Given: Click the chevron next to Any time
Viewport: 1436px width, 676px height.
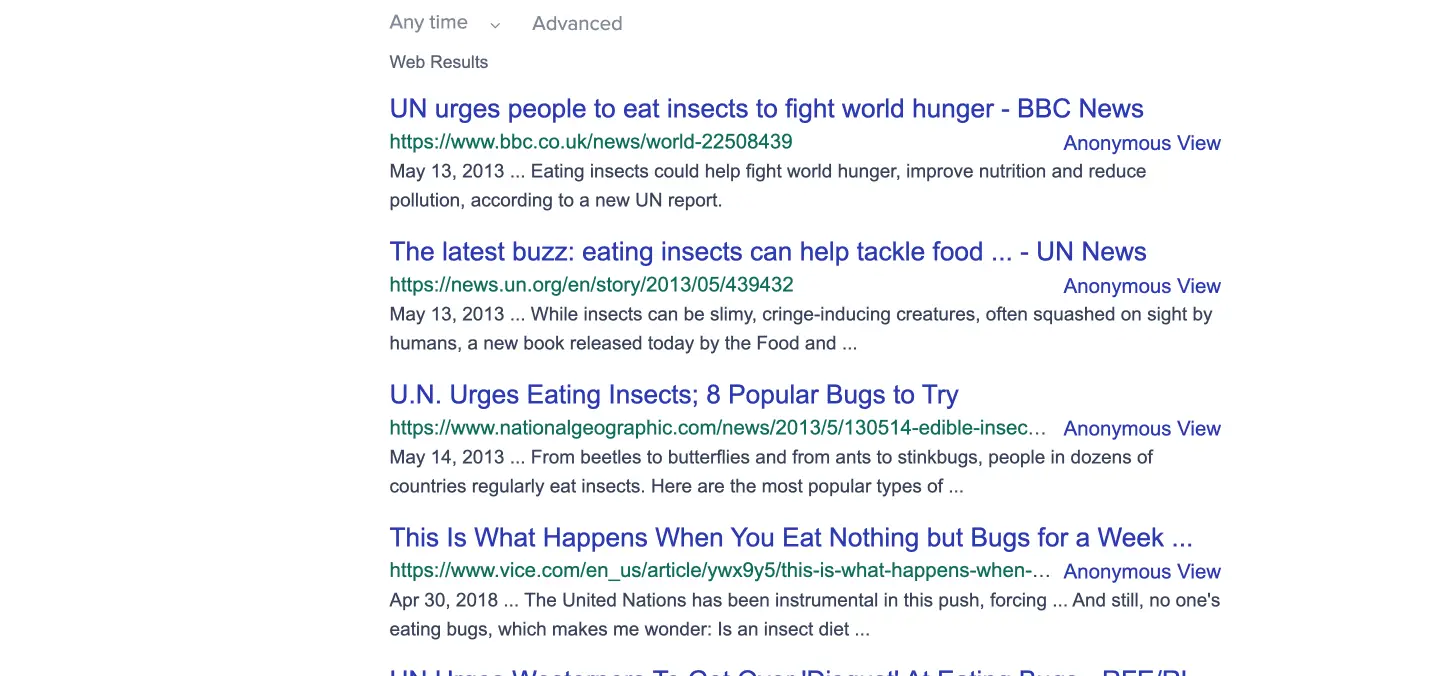Looking at the screenshot, I should pyautogui.click(x=495, y=25).
